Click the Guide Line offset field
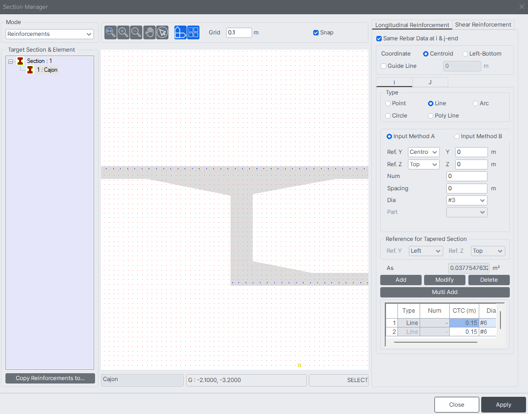528x414 pixels. tap(462, 66)
